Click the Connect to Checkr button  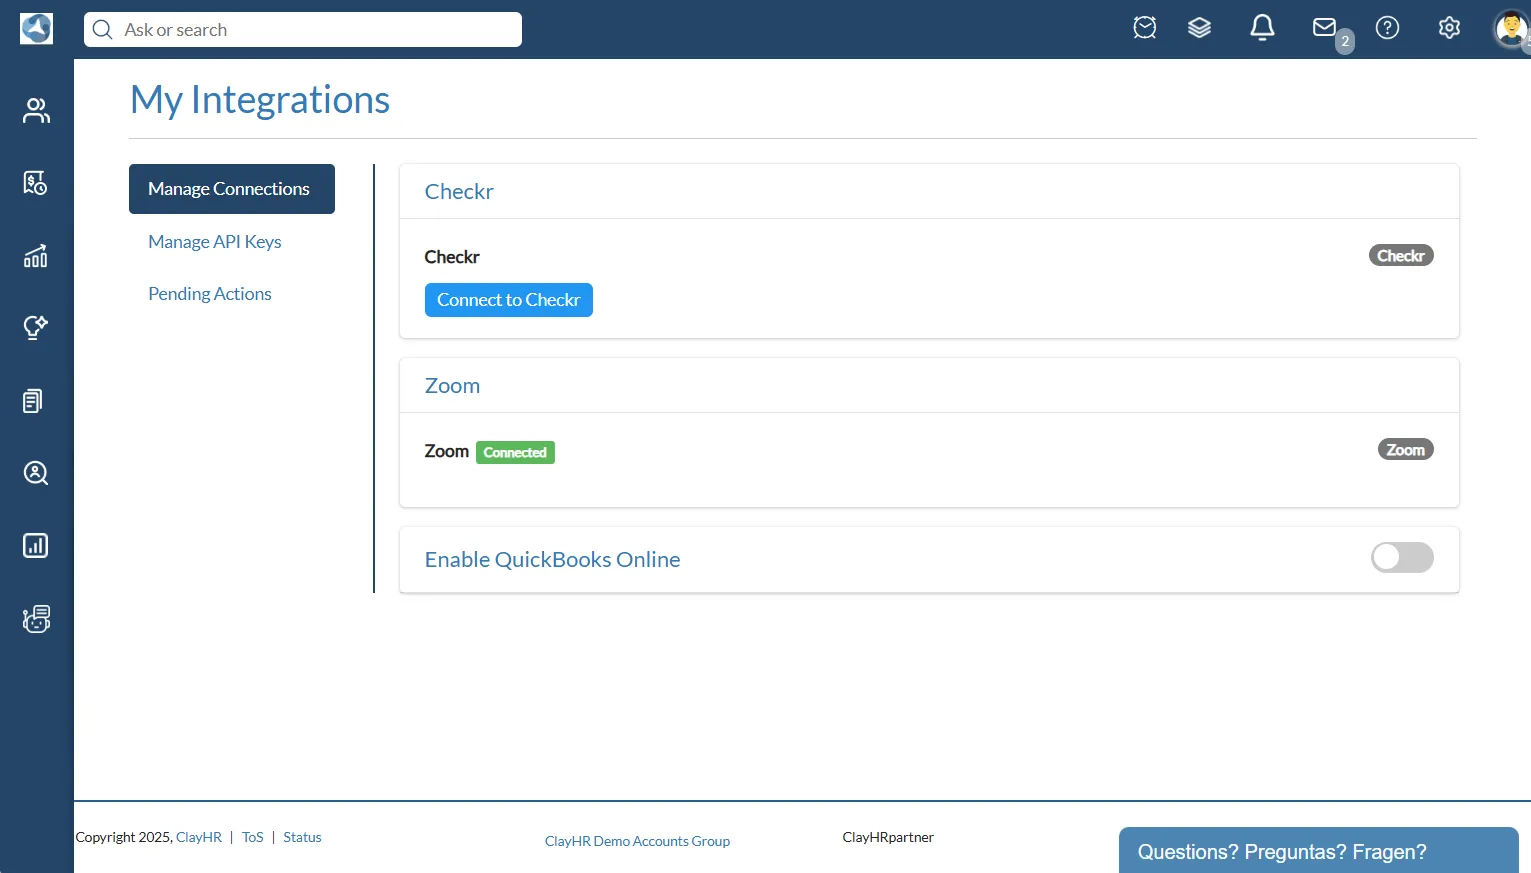click(509, 300)
